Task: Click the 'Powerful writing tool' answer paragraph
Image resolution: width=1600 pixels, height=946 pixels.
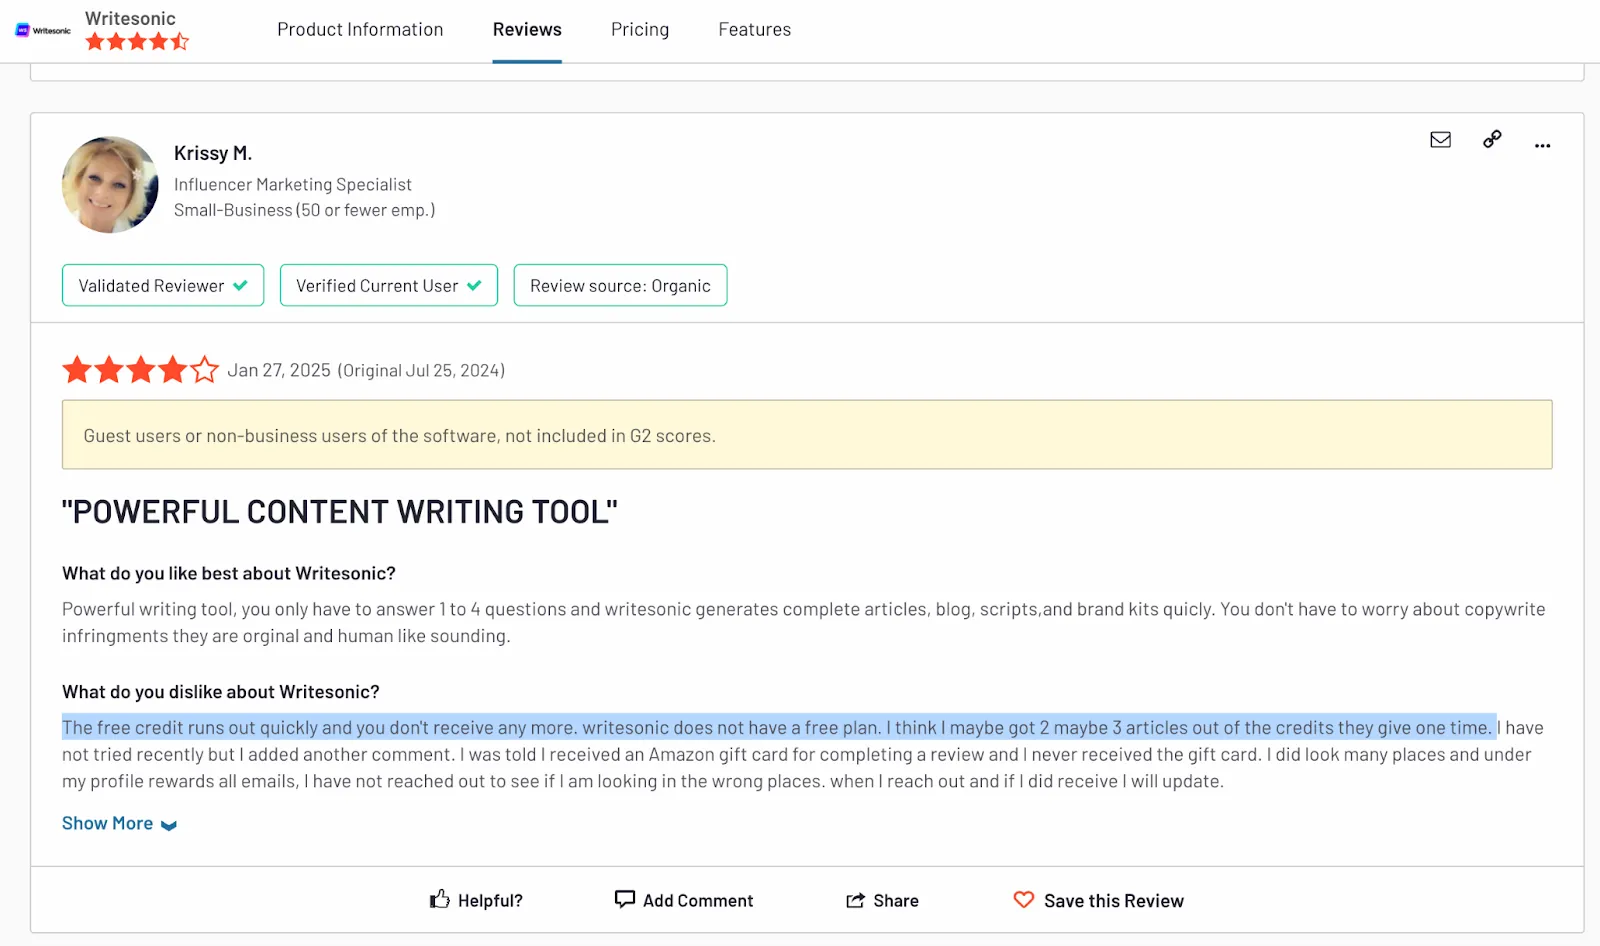Action: [x=804, y=622]
